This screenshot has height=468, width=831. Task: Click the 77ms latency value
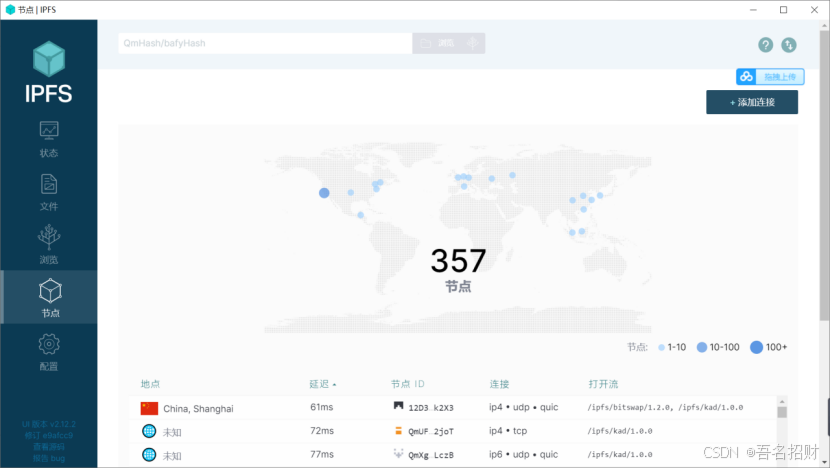pos(322,454)
